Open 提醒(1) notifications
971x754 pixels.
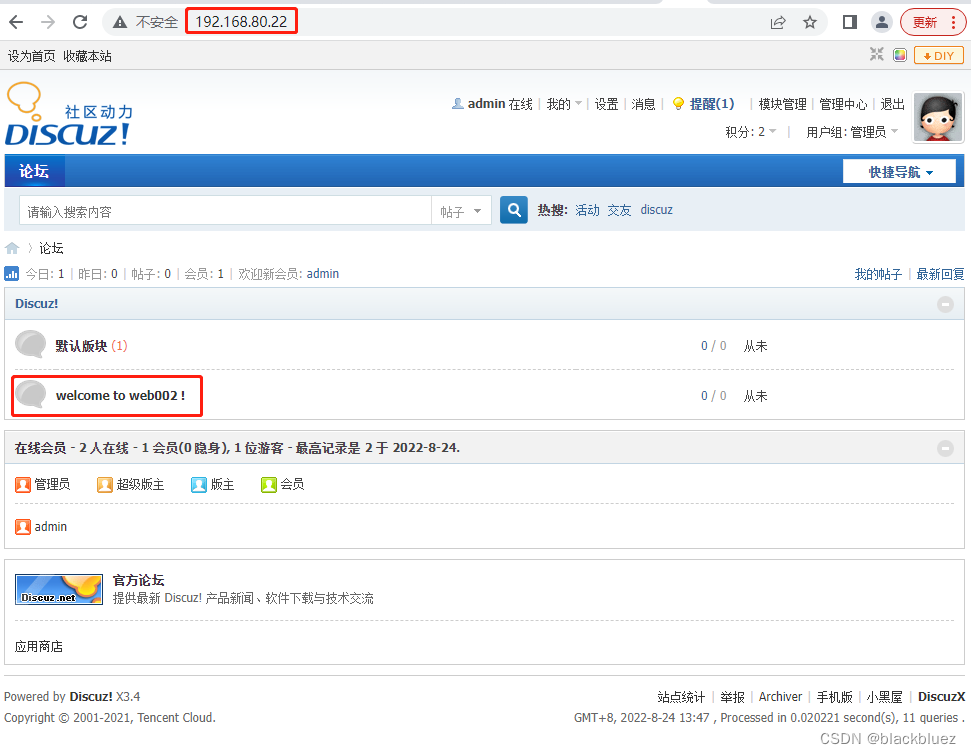pyautogui.click(x=712, y=104)
